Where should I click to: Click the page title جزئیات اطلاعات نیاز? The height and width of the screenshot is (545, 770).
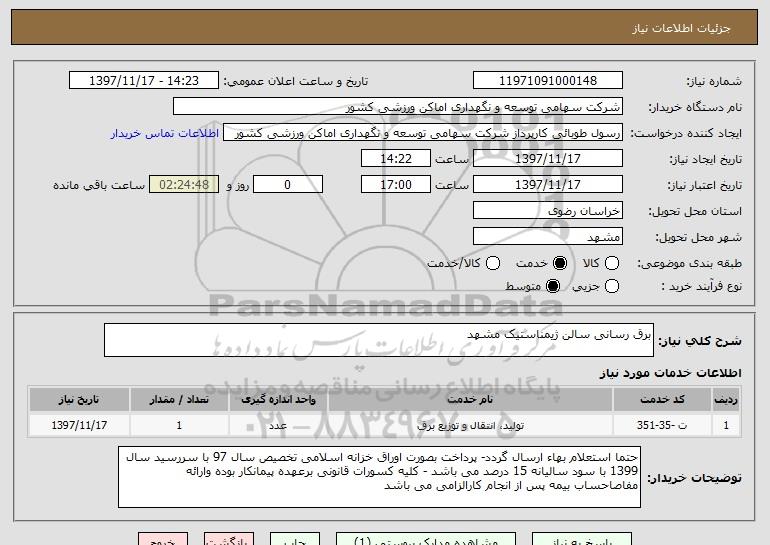681,28
